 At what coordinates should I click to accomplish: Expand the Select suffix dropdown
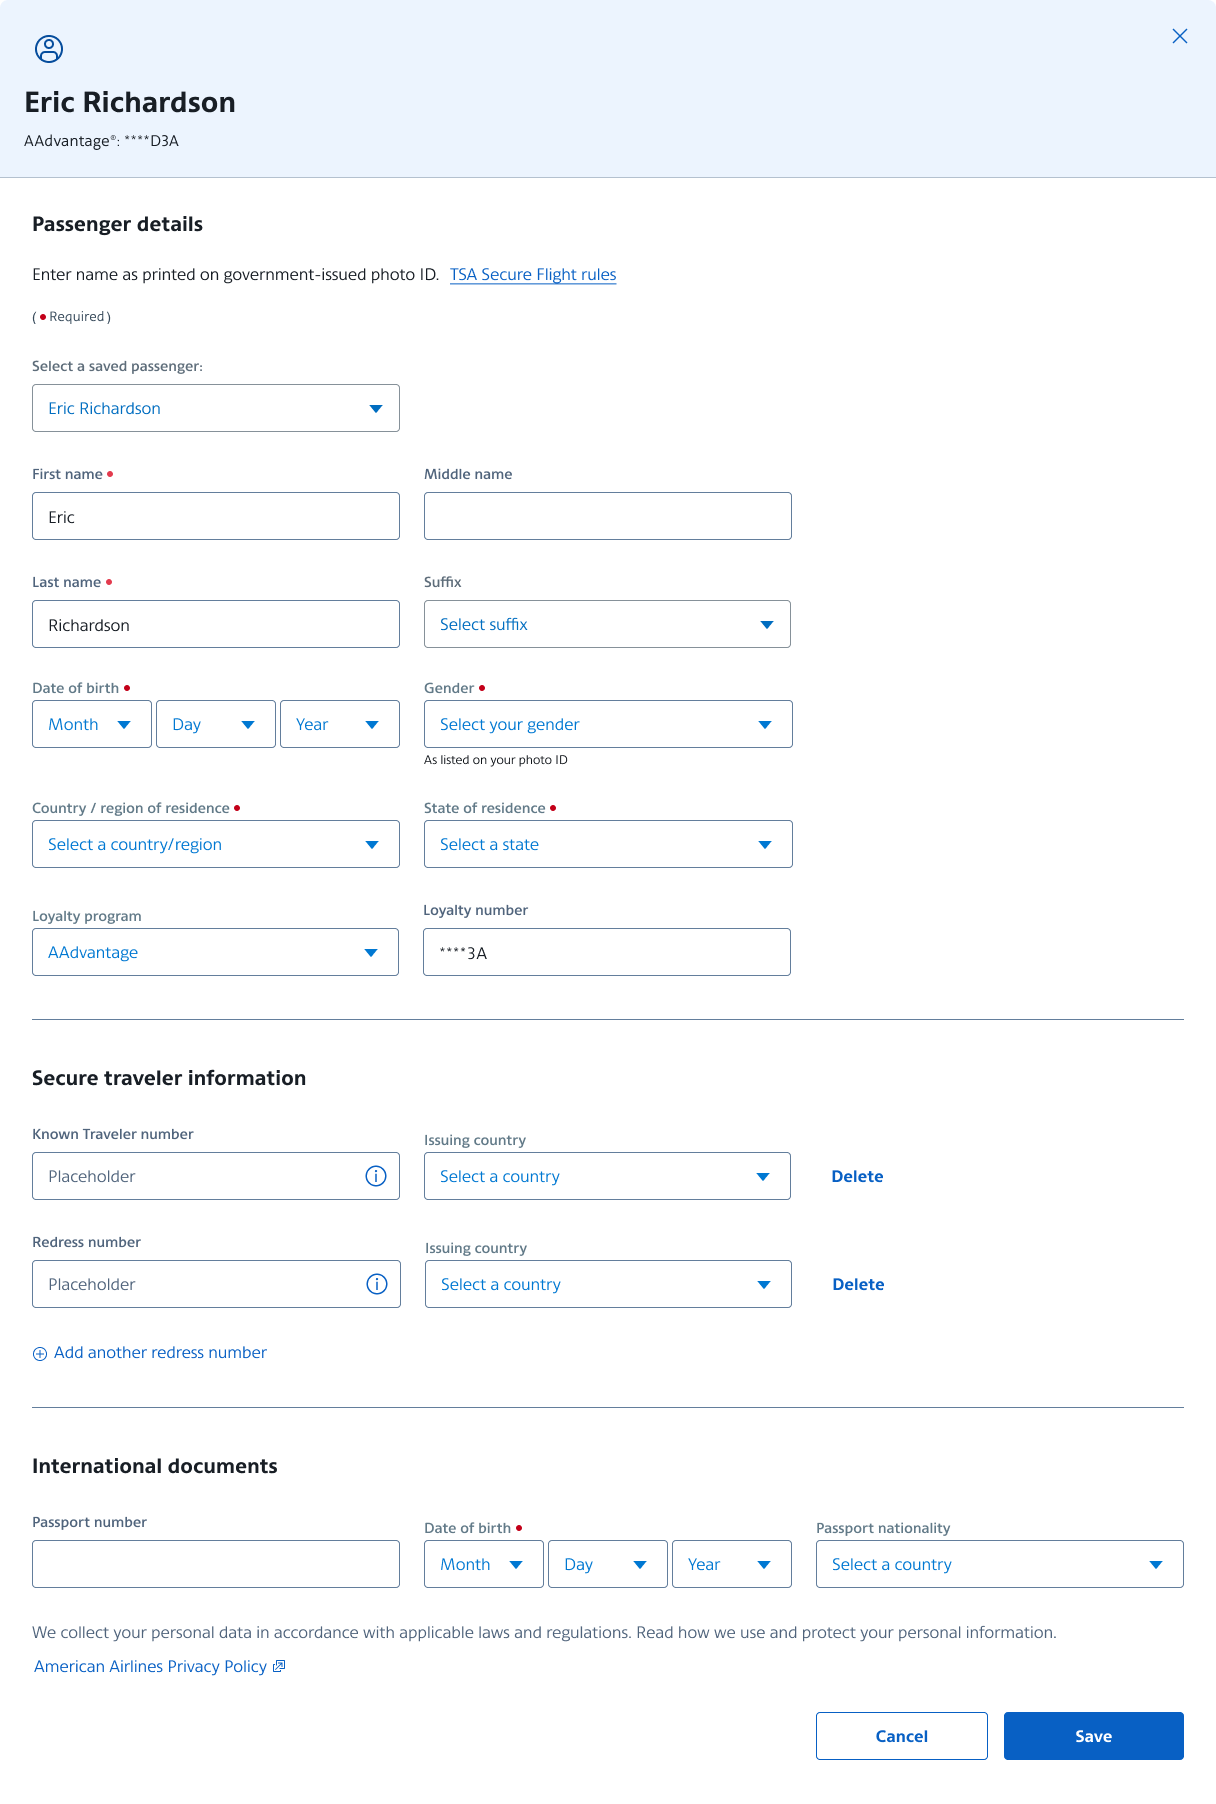[607, 624]
